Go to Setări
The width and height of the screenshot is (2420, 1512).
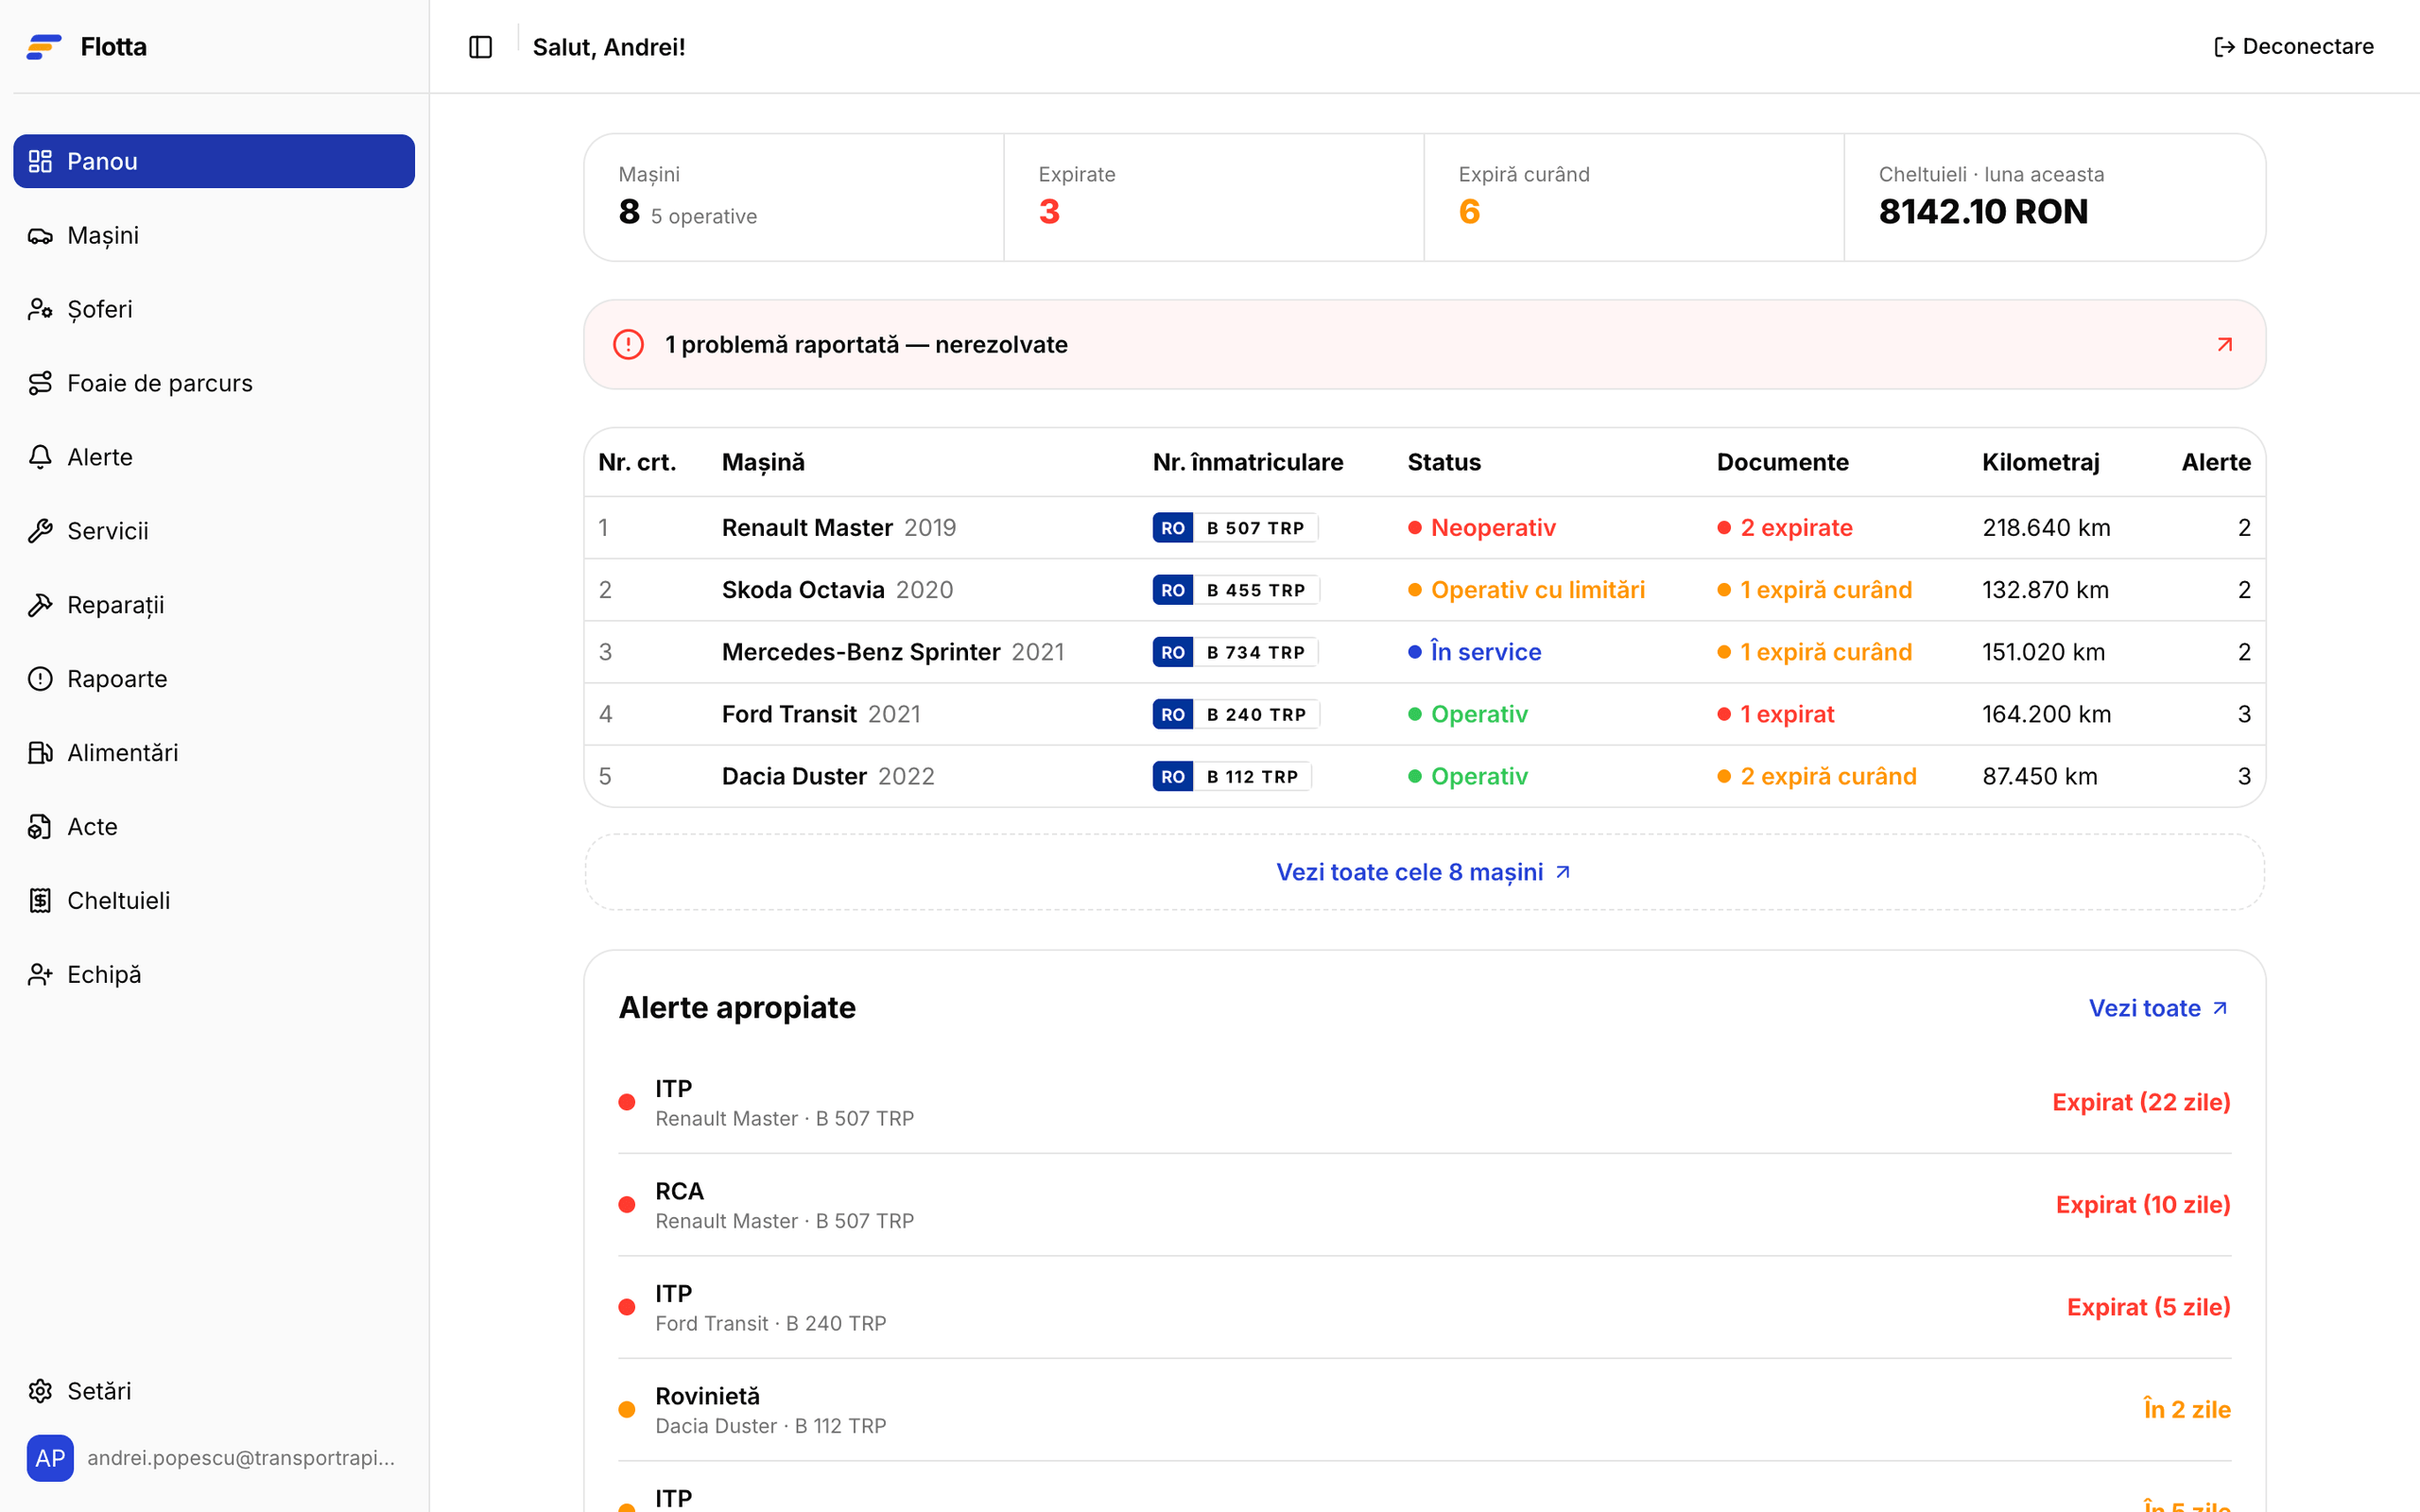(214, 1391)
